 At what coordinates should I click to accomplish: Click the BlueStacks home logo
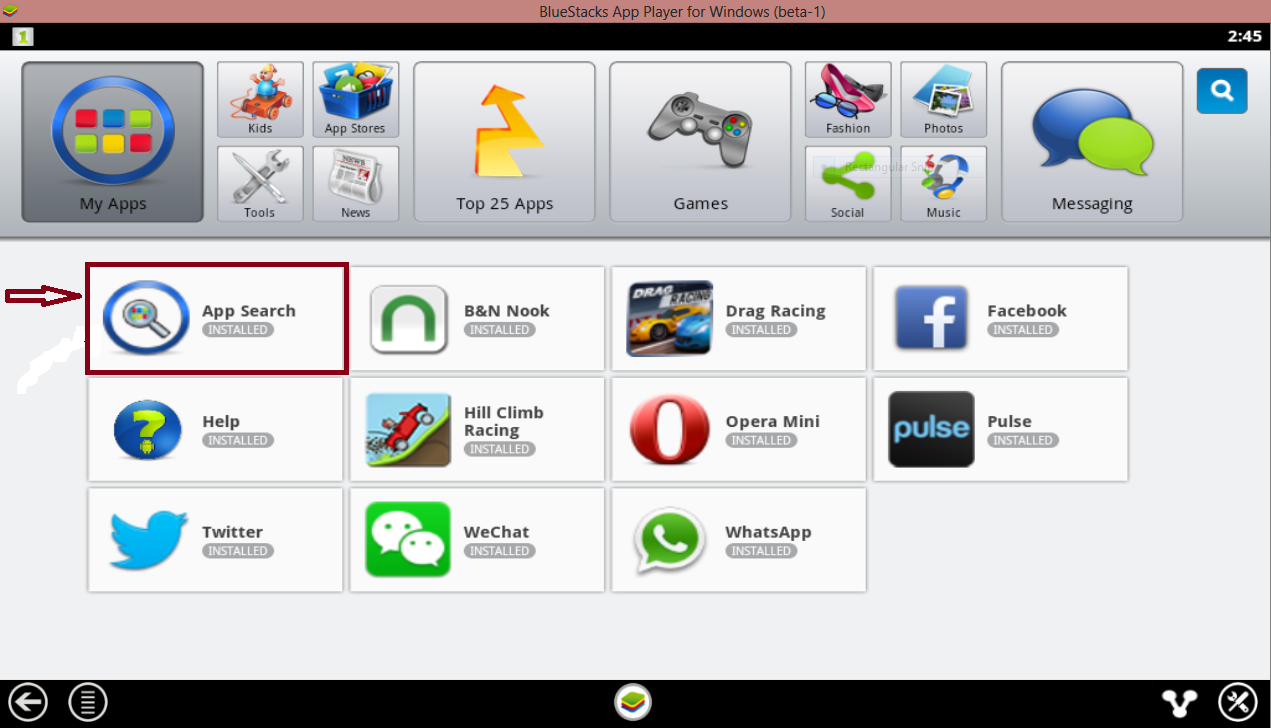coord(633,702)
